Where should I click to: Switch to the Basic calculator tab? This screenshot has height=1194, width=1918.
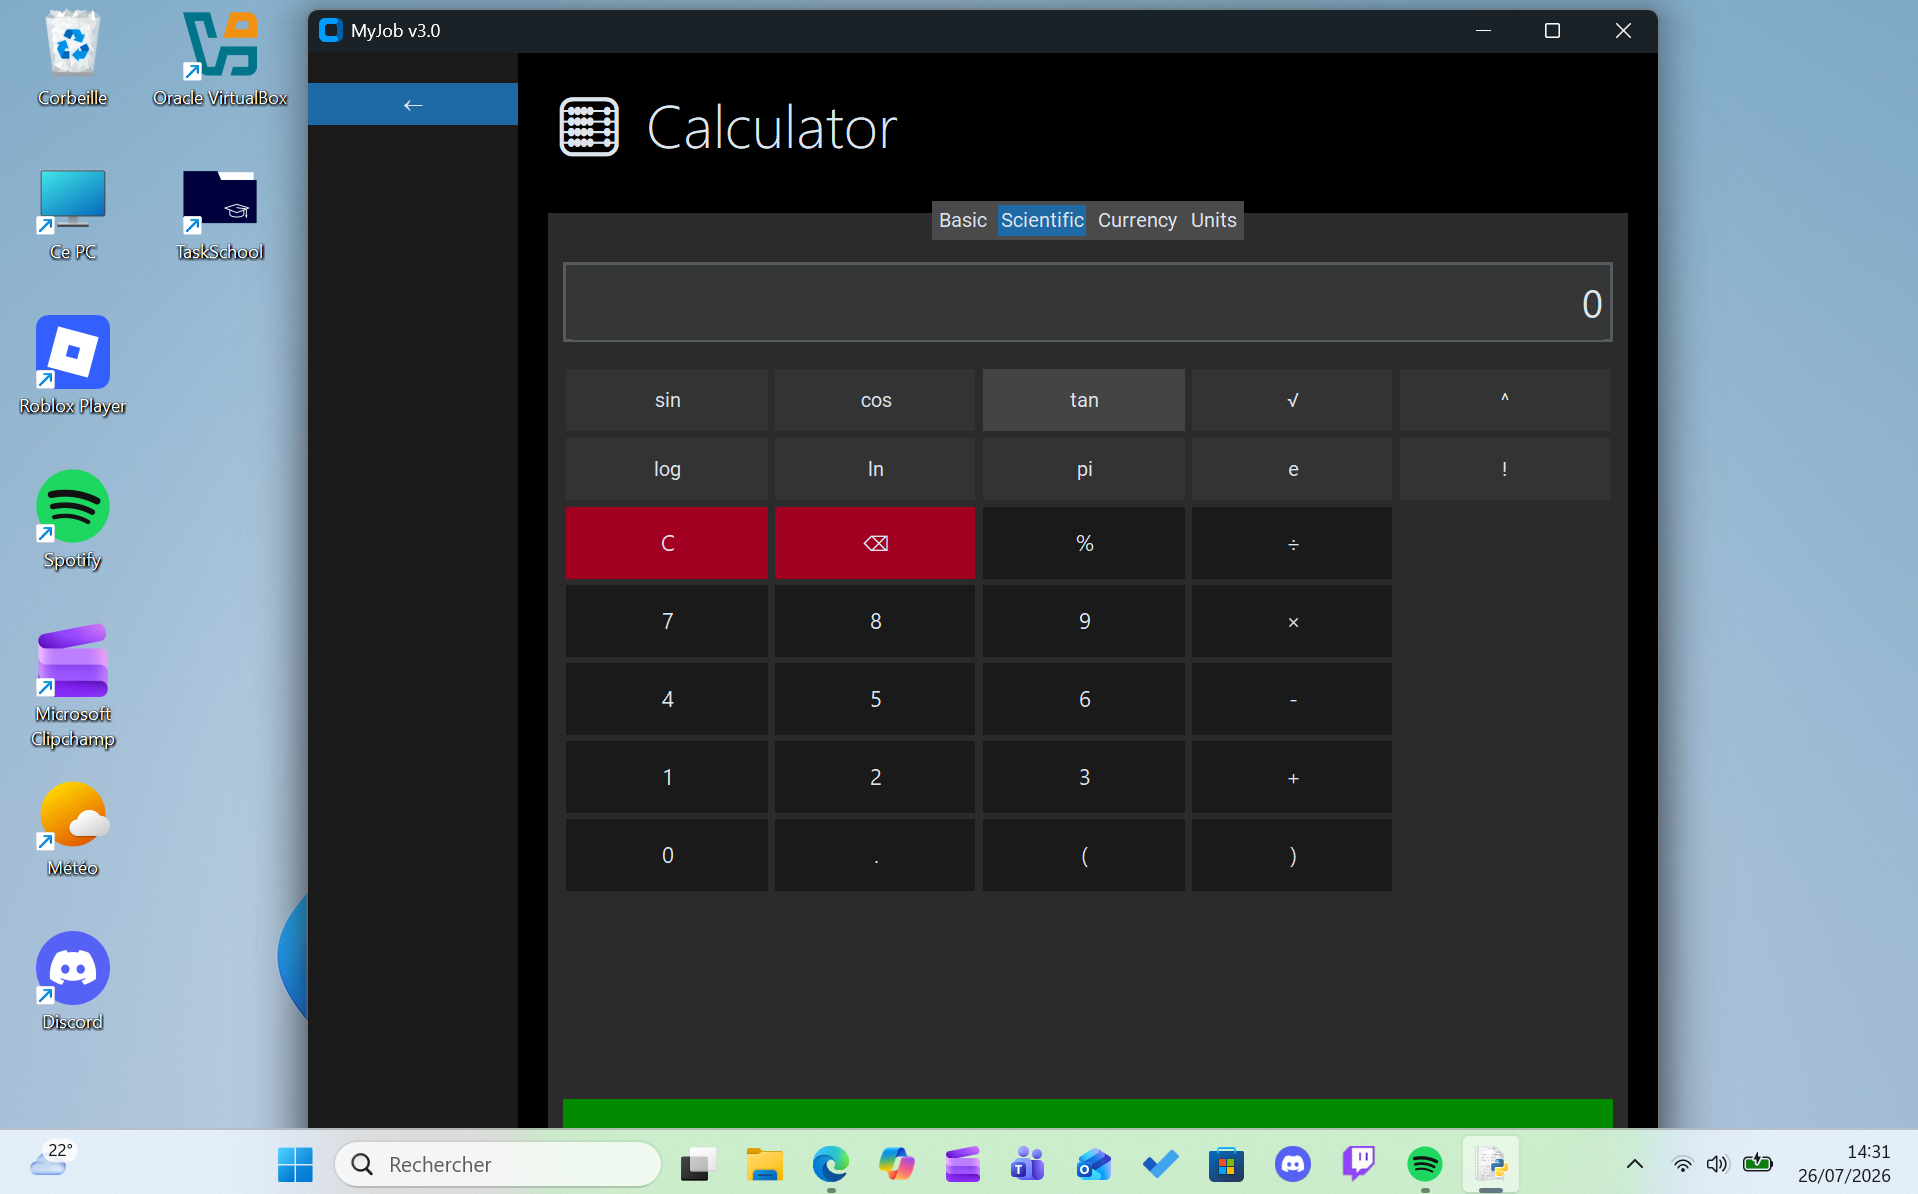(x=963, y=220)
